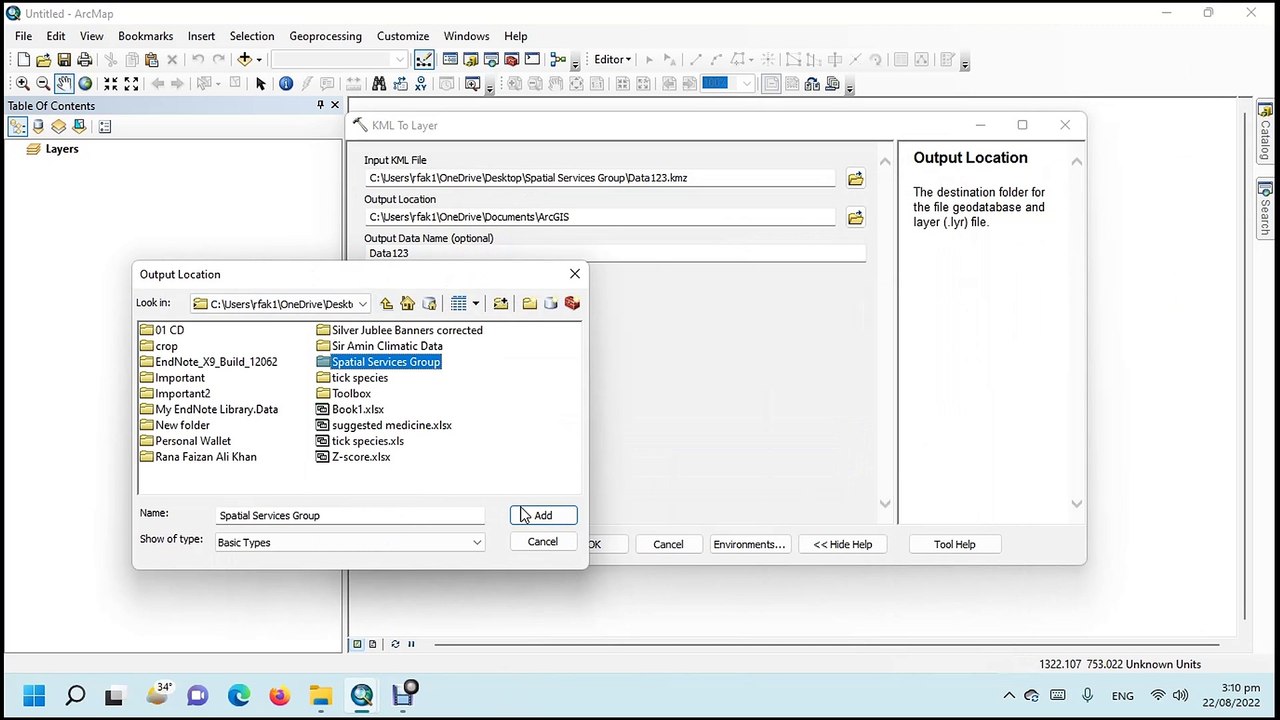Screen dimensions: 1280x720
Task: Select the Select Elements arrow tool
Action: [261, 84]
